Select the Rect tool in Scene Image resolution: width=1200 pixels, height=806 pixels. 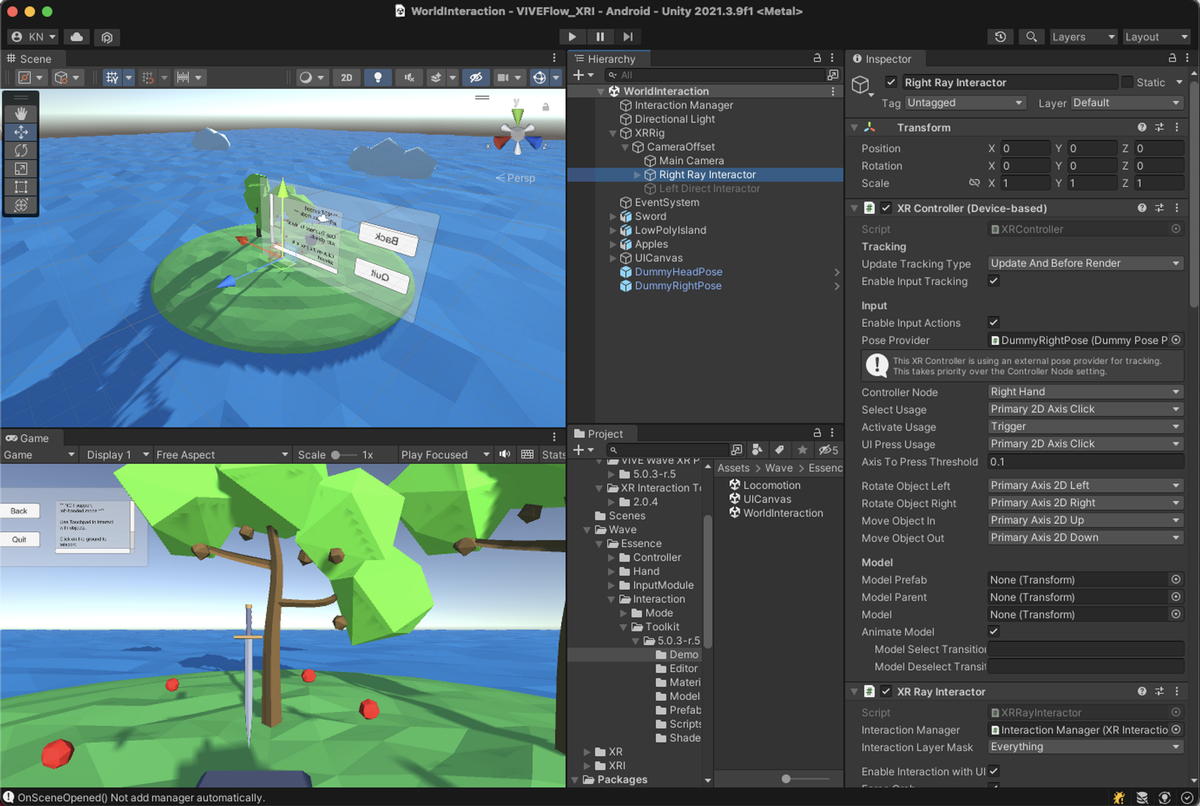[x=20, y=186]
